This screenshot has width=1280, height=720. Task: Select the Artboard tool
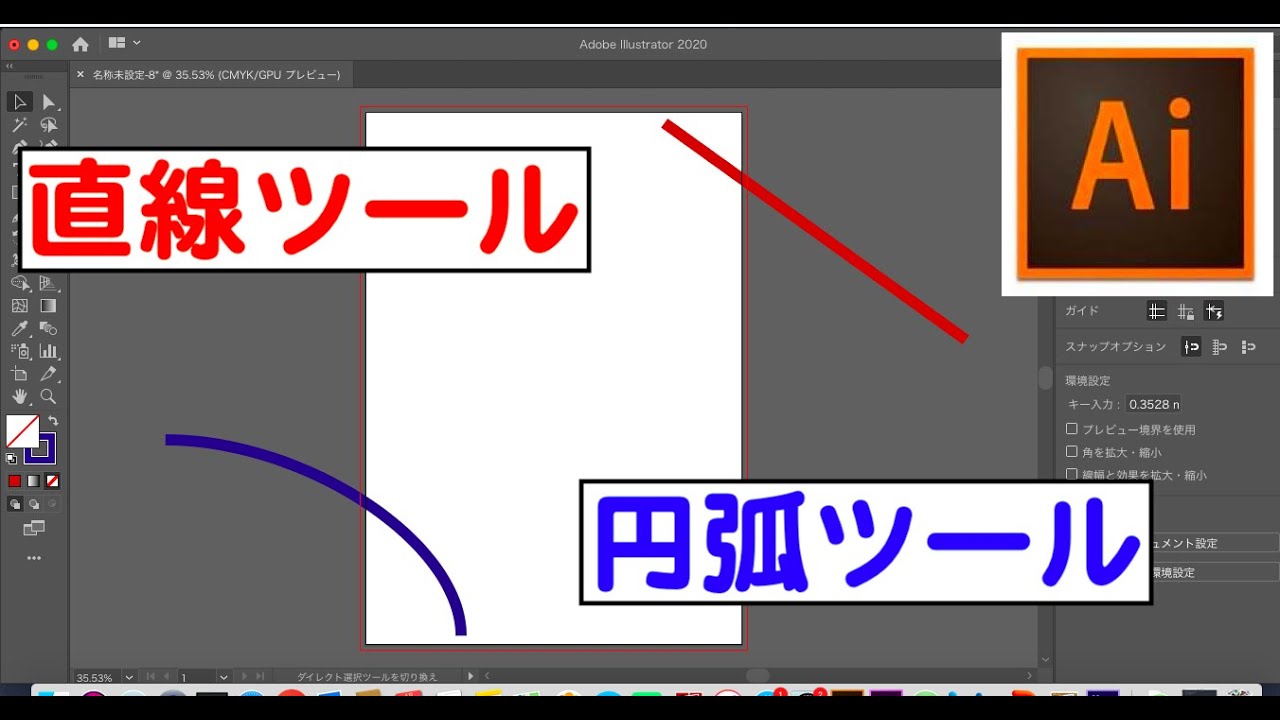[x=19, y=374]
